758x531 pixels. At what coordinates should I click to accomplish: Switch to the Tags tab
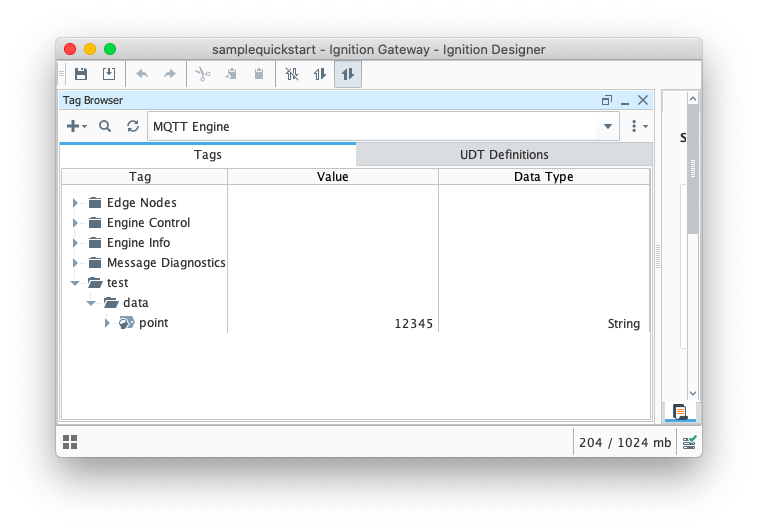pos(208,155)
